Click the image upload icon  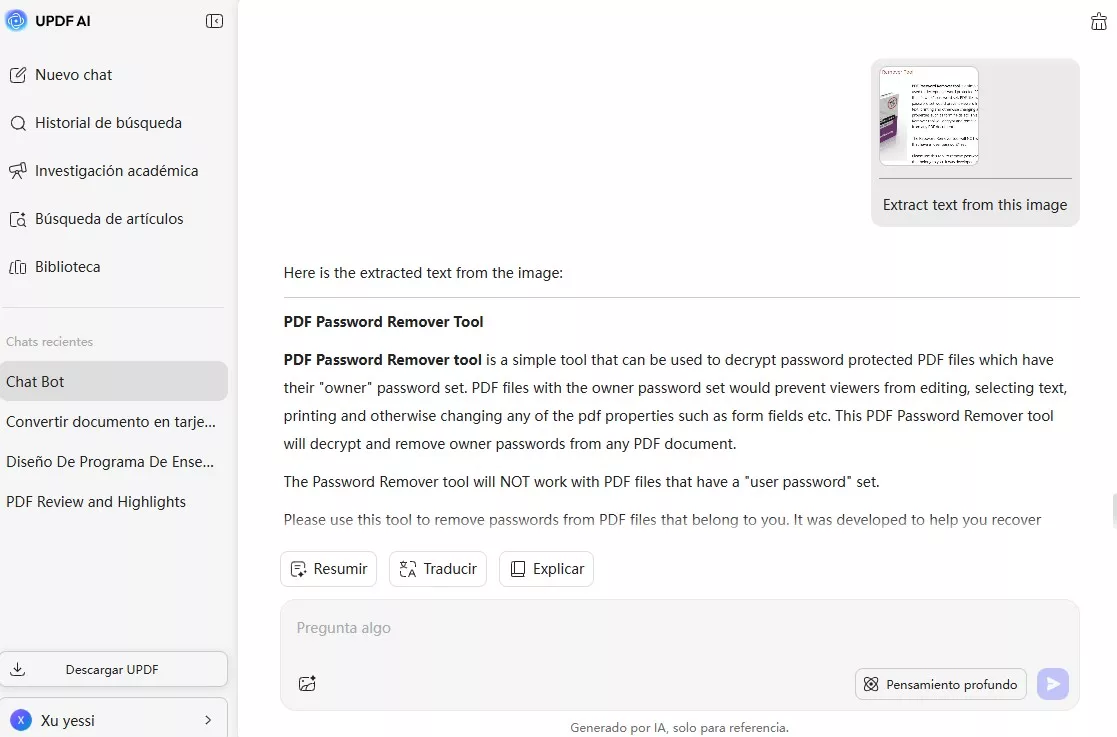307,684
